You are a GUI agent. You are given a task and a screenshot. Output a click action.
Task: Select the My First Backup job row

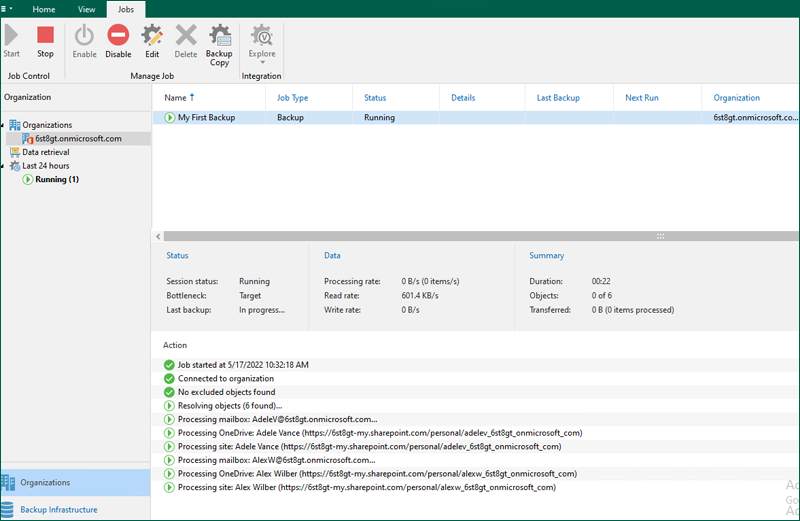(x=476, y=117)
